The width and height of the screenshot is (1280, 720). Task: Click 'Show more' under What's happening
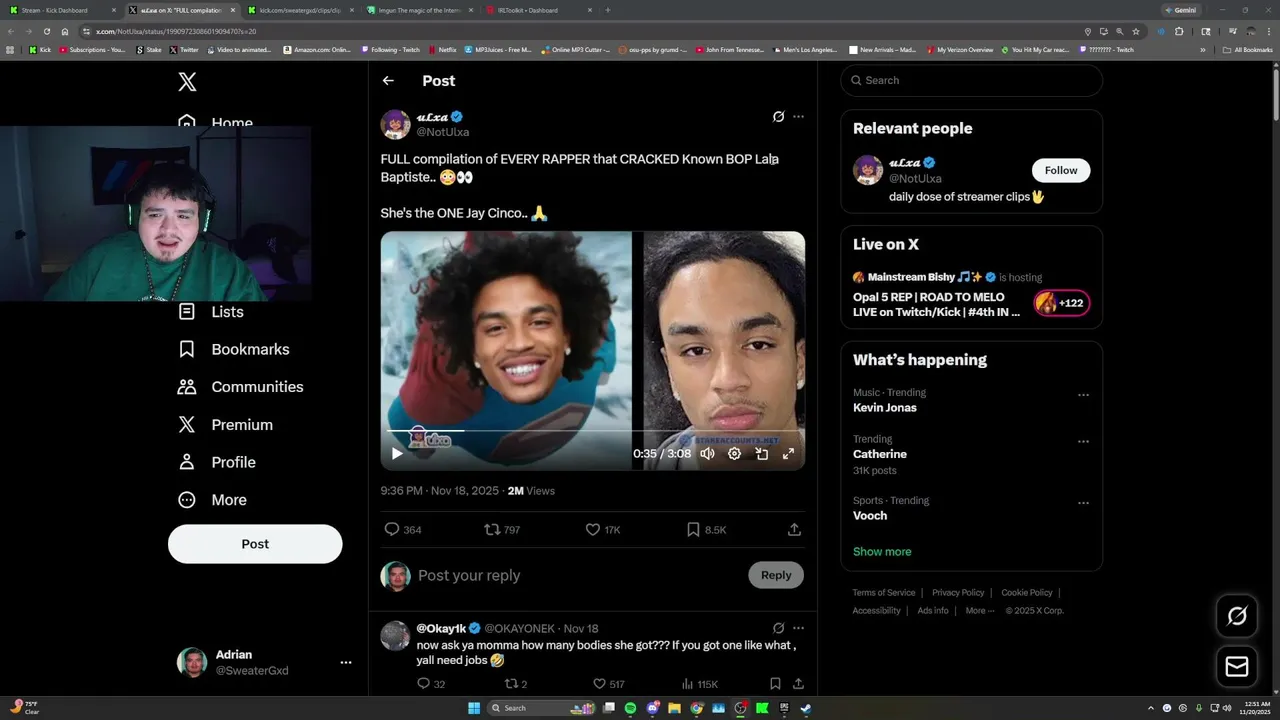882,552
